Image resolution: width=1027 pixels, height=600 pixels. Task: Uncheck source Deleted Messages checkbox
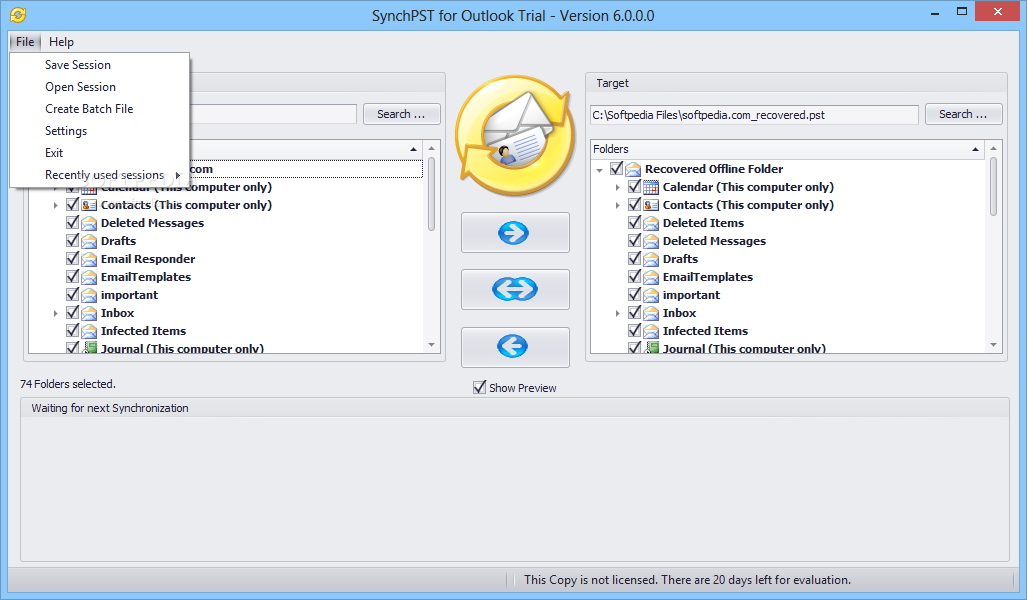point(72,223)
